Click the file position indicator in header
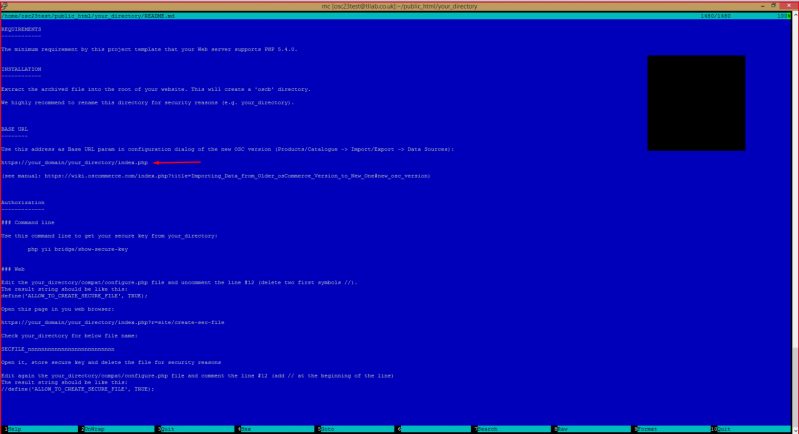Screen dimensions: 799x434 click(772, 17)
